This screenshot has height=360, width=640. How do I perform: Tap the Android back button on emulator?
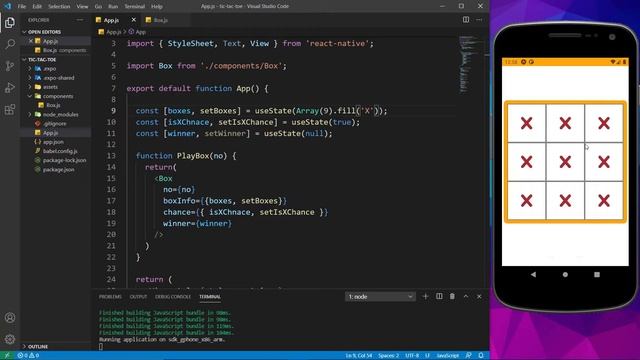tap(533, 275)
